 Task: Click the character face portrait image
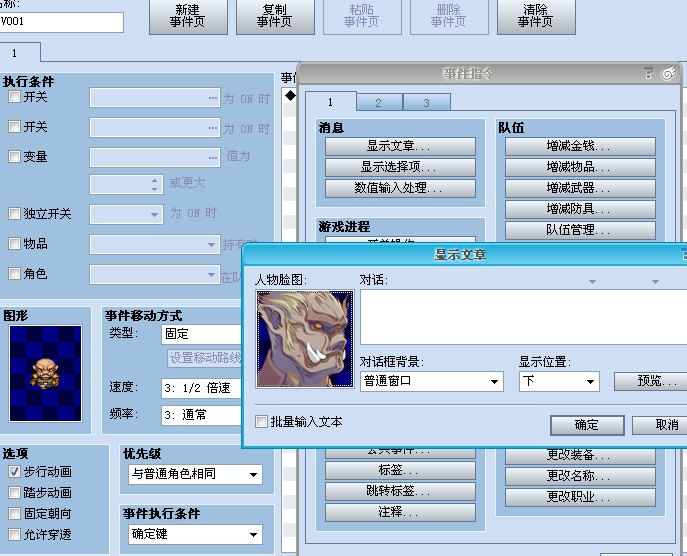pos(305,339)
